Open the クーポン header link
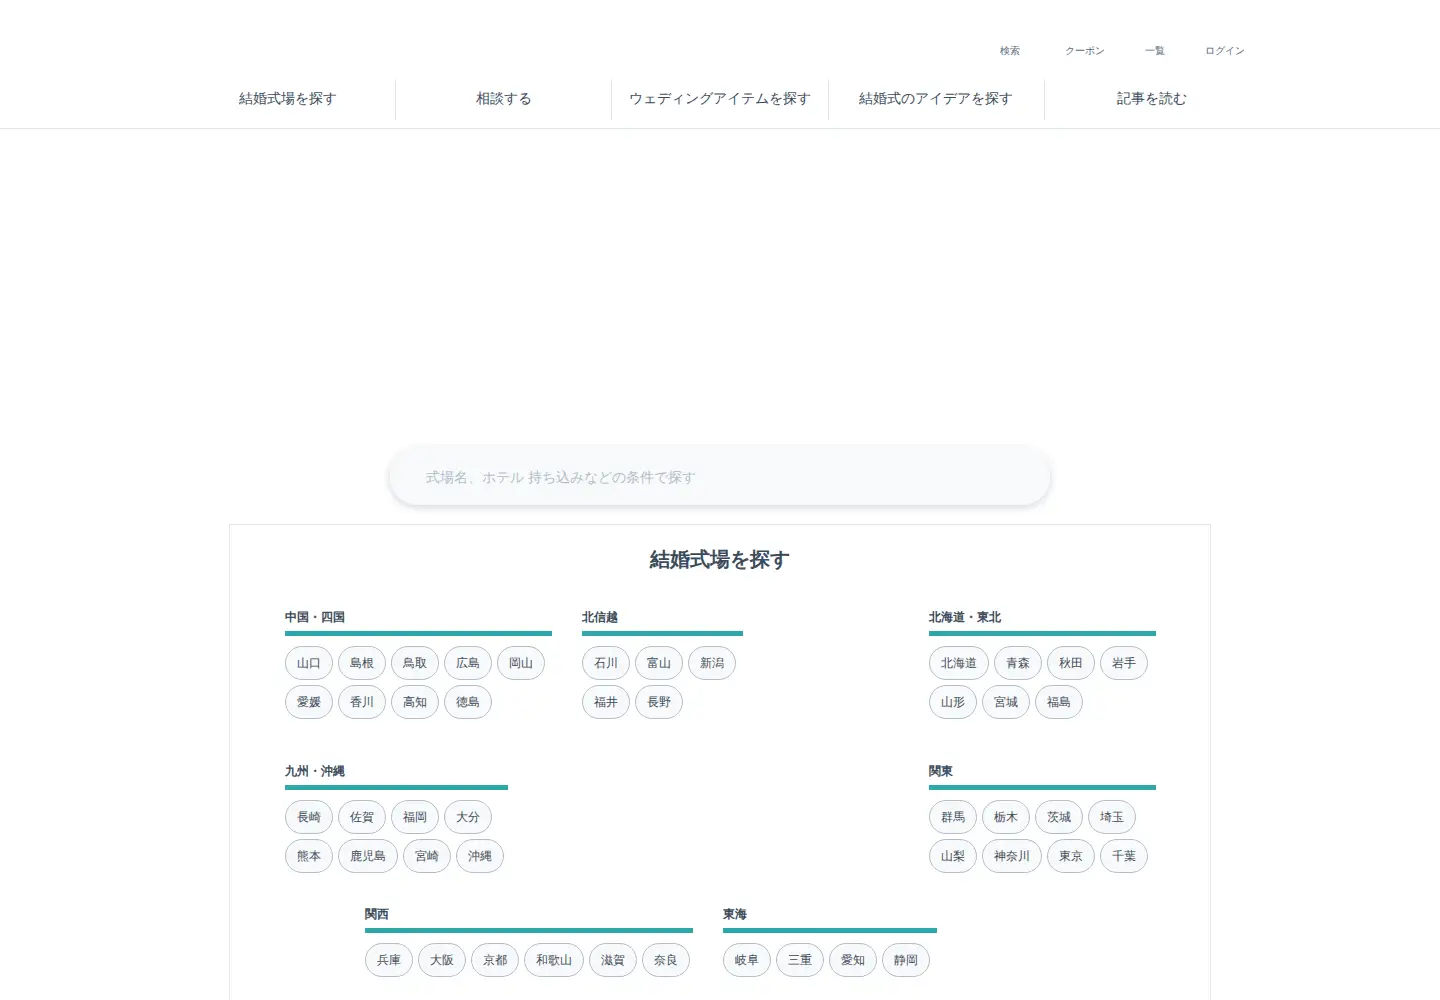Viewport: 1440px width, 1000px height. 1084,51
